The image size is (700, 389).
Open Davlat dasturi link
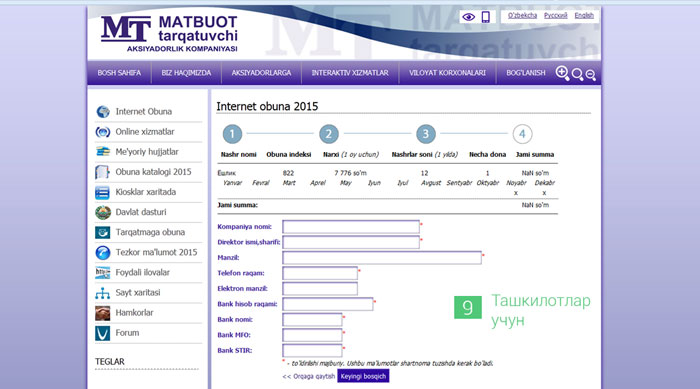(x=141, y=212)
